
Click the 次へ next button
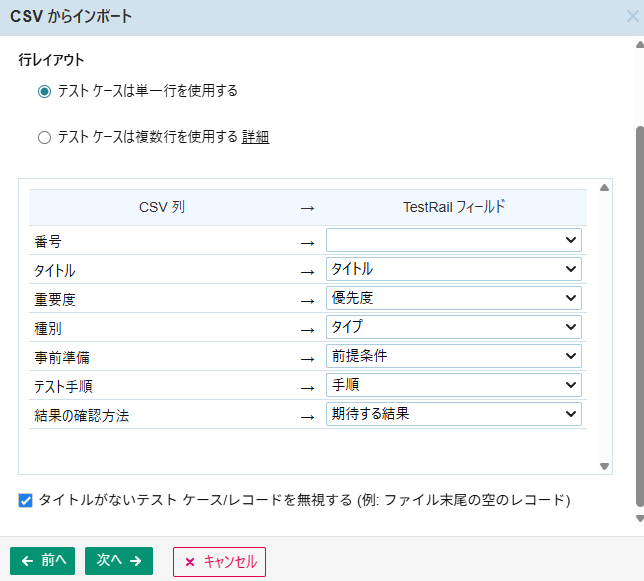pyautogui.click(x=118, y=562)
